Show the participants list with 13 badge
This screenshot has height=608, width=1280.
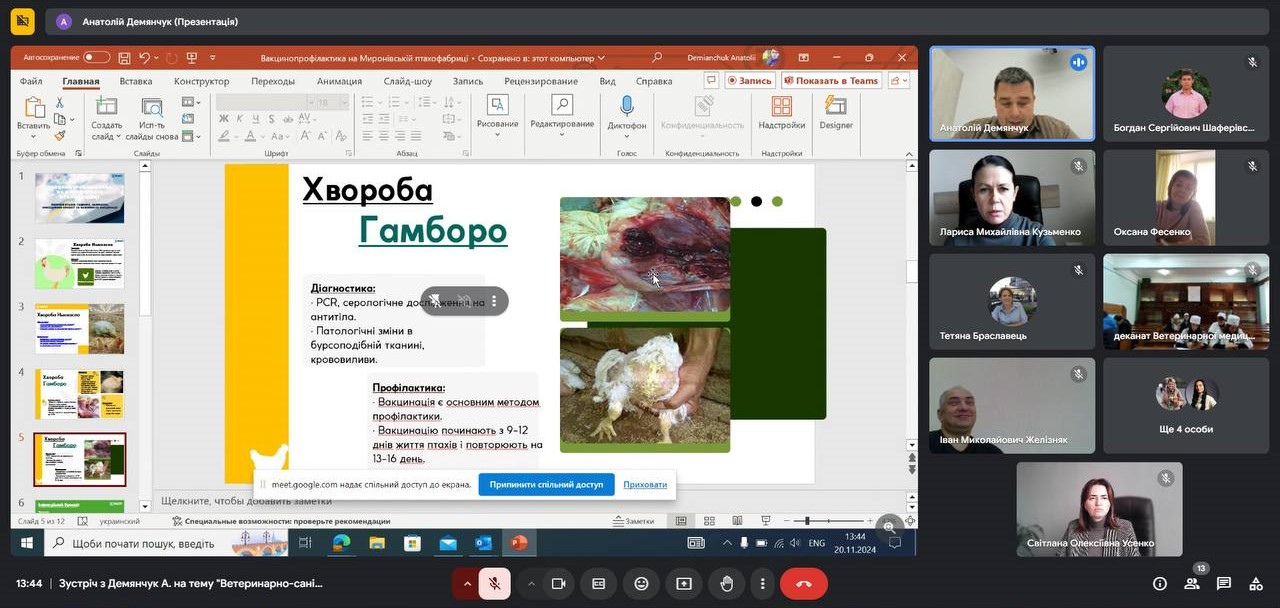(1192, 583)
